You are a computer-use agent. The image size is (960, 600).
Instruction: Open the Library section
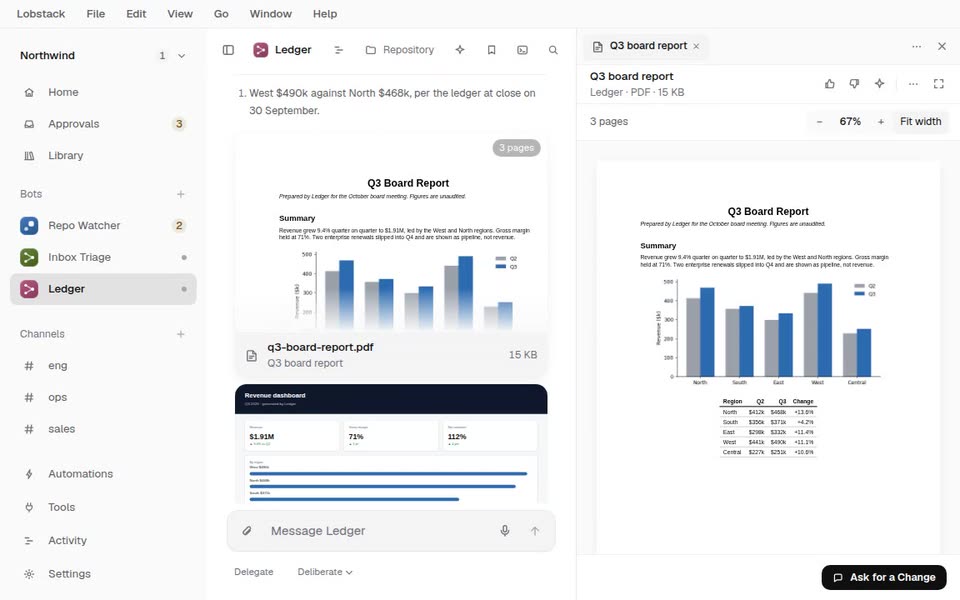103,156
